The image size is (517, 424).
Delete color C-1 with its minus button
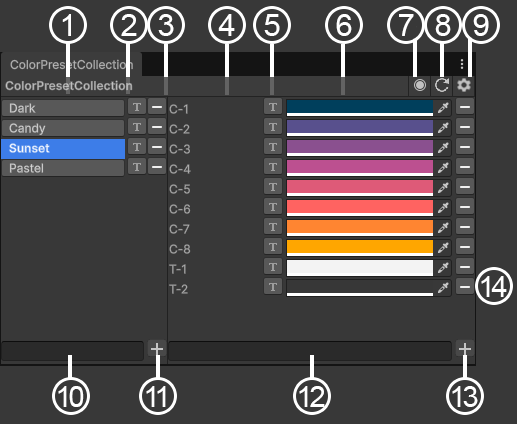click(x=465, y=107)
